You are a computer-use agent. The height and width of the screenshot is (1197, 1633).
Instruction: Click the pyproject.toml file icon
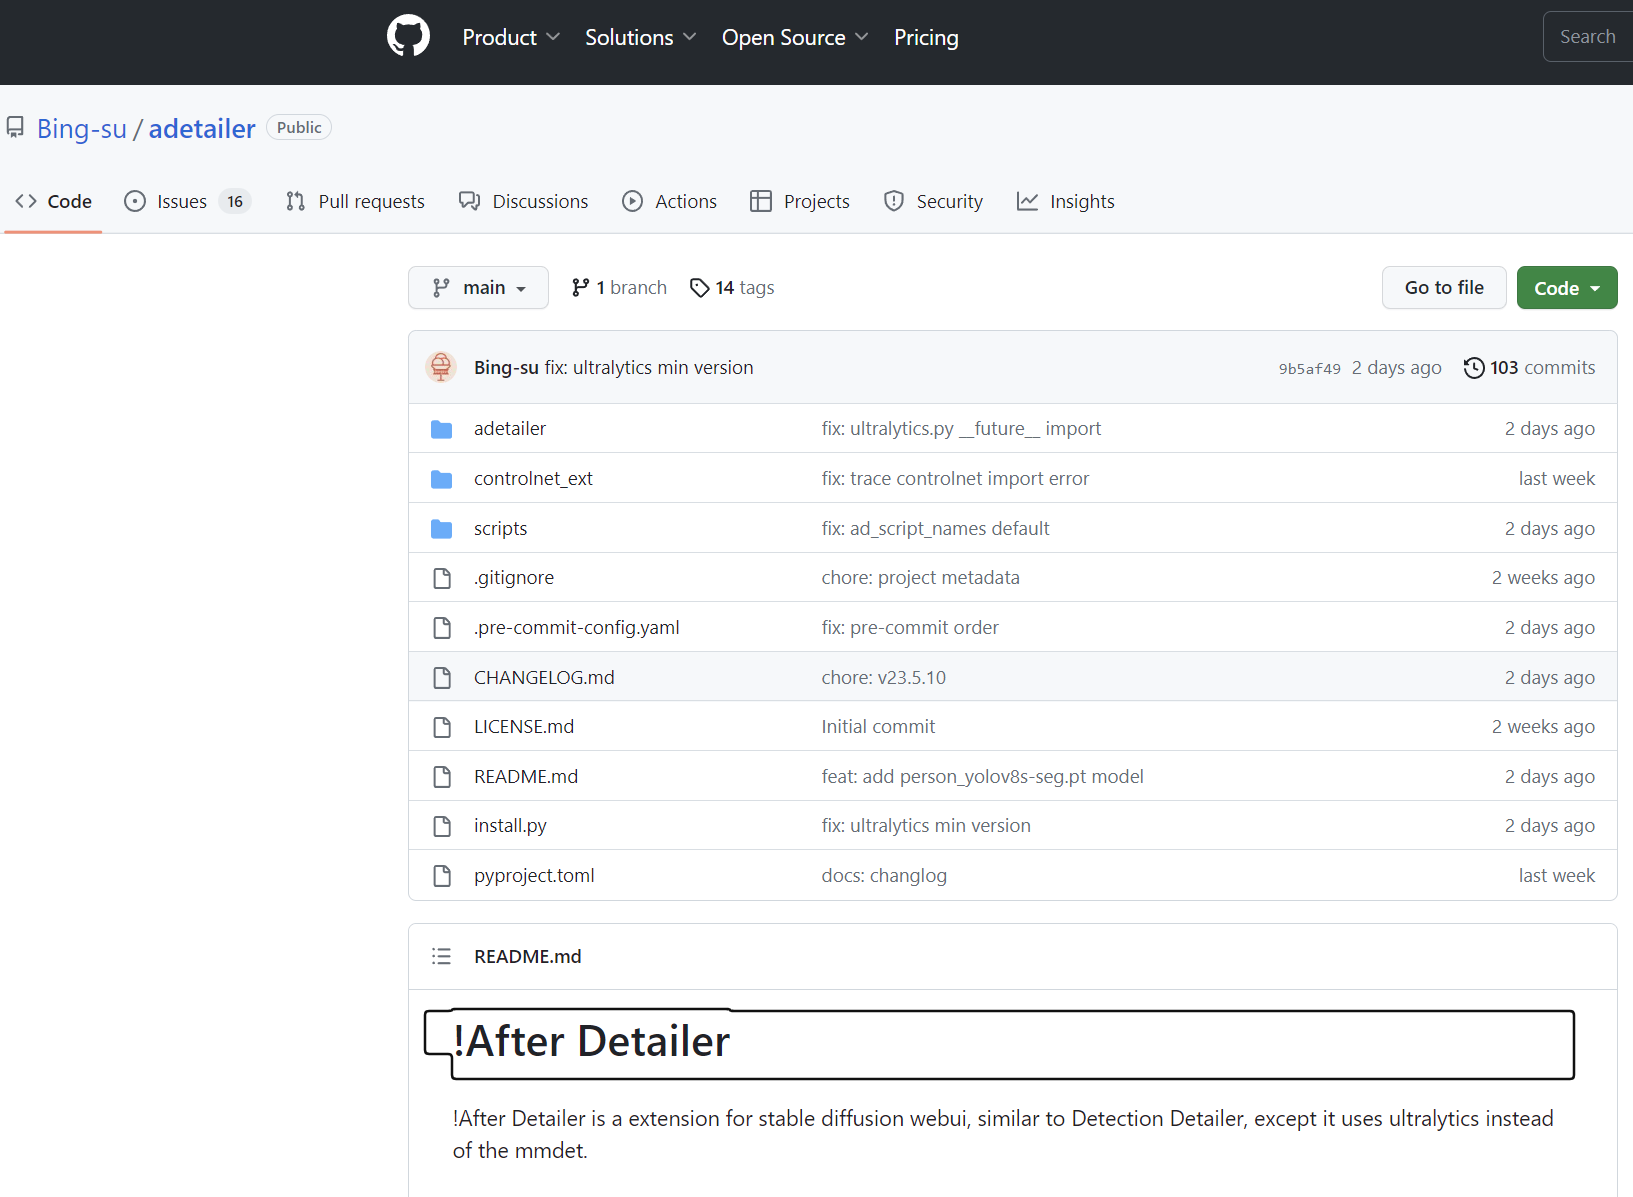tap(441, 876)
